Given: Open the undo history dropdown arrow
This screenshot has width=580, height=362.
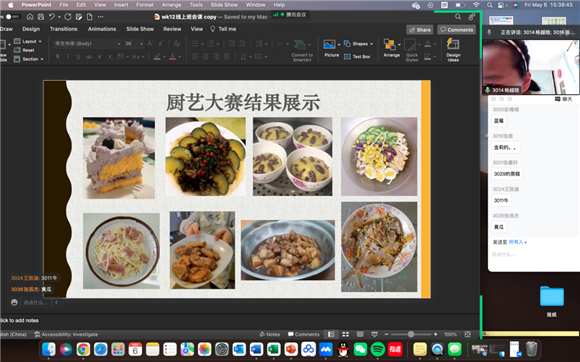Looking at the screenshot, I should coord(59,17).
